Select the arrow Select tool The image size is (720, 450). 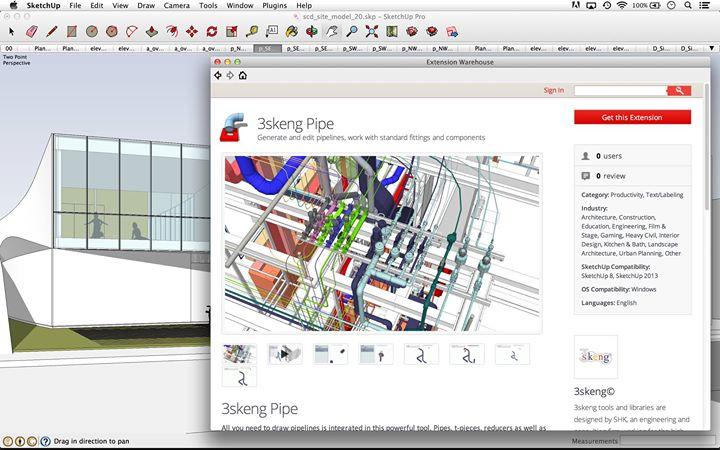[11, 32]
